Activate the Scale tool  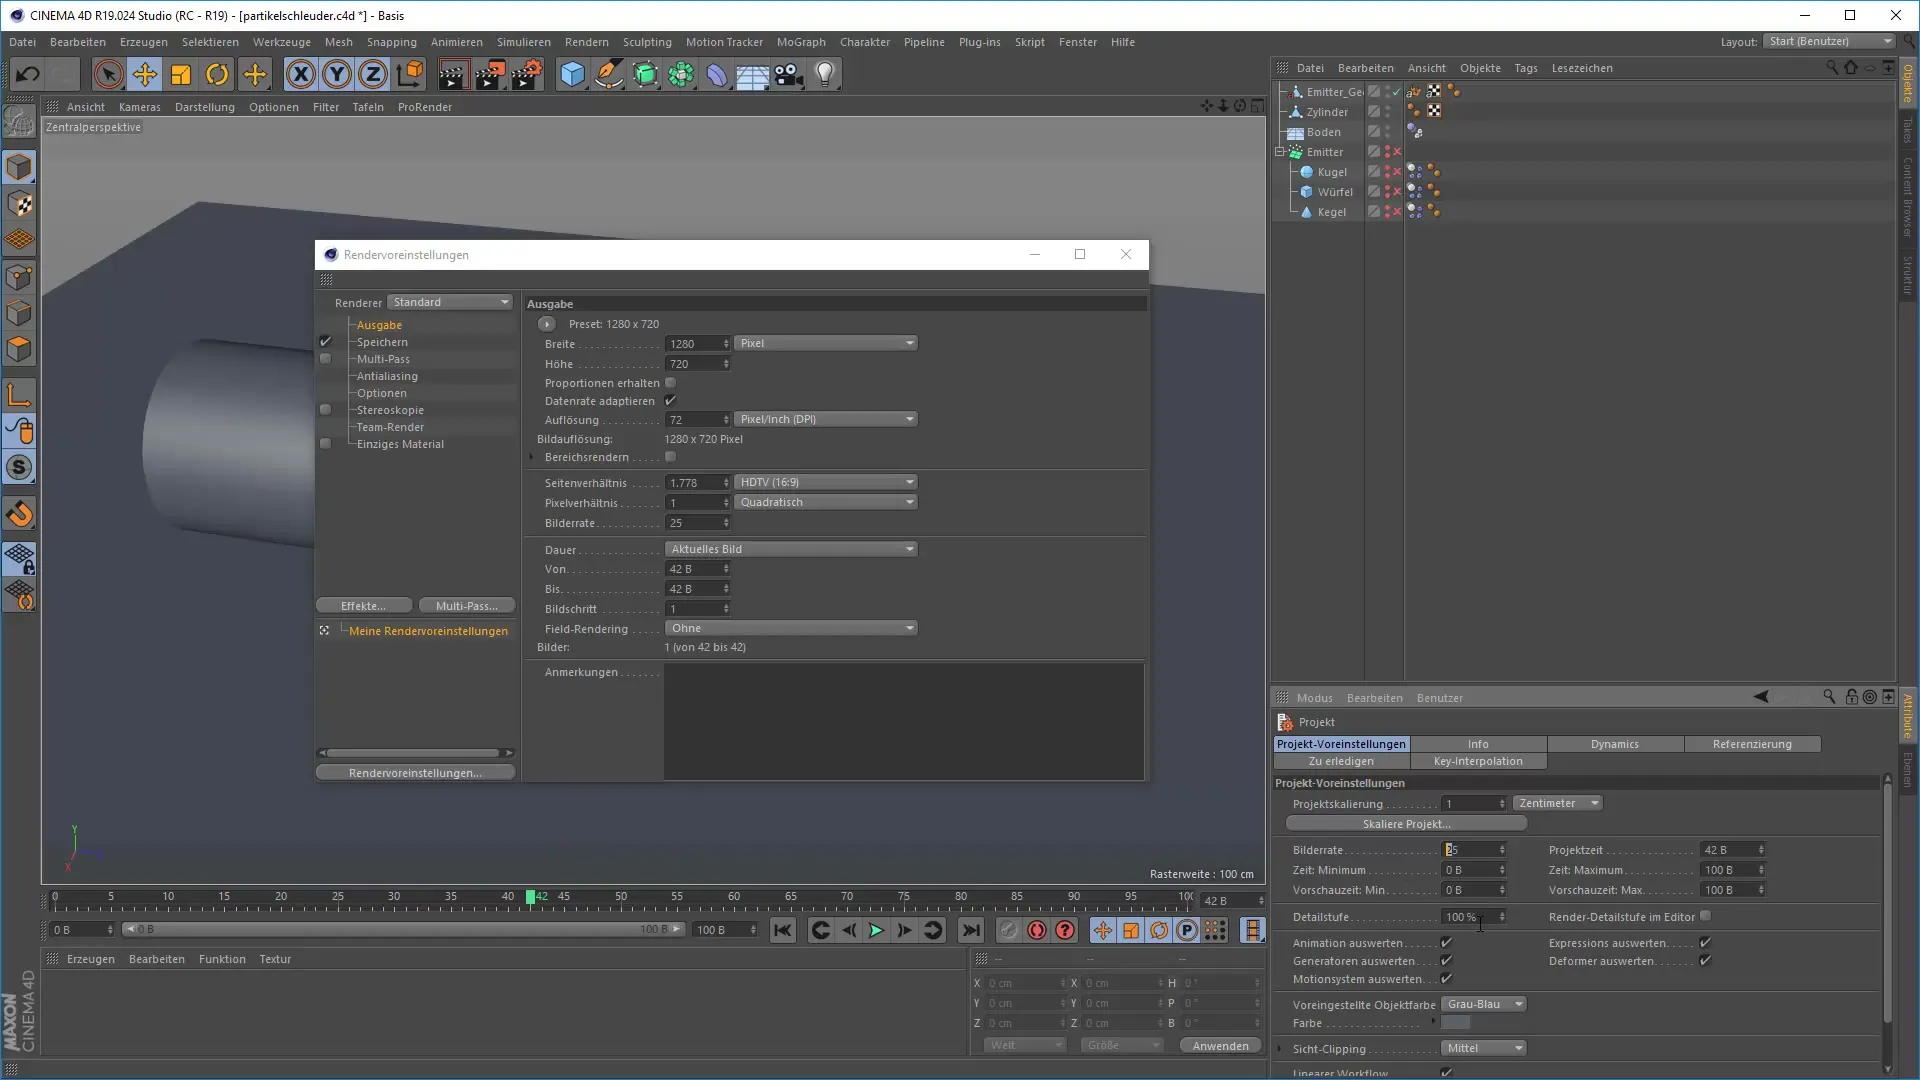click(x=181, y=74)
